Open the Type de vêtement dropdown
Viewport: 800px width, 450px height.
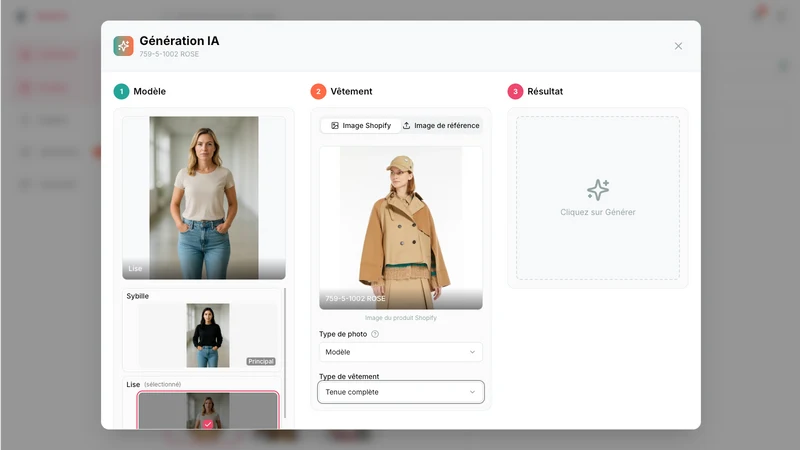(x=401, y=392)
